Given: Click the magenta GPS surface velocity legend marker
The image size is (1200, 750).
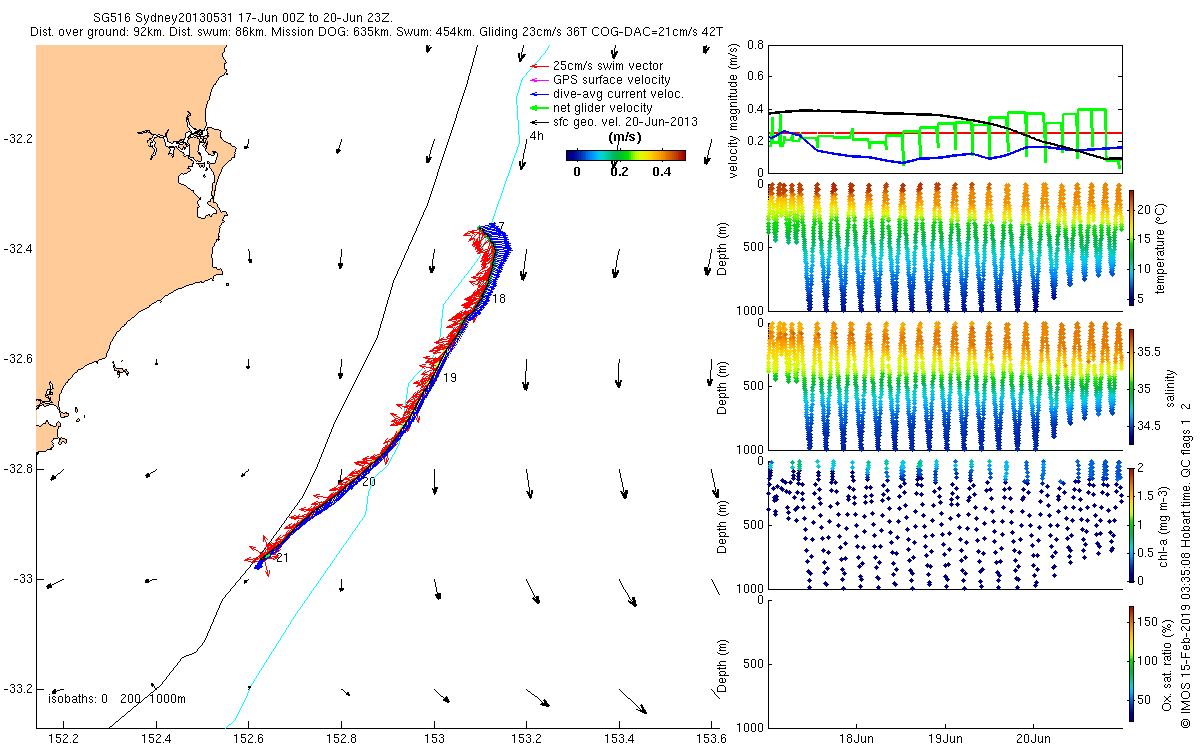Looking at the screenshot, I should click(537, 80).
